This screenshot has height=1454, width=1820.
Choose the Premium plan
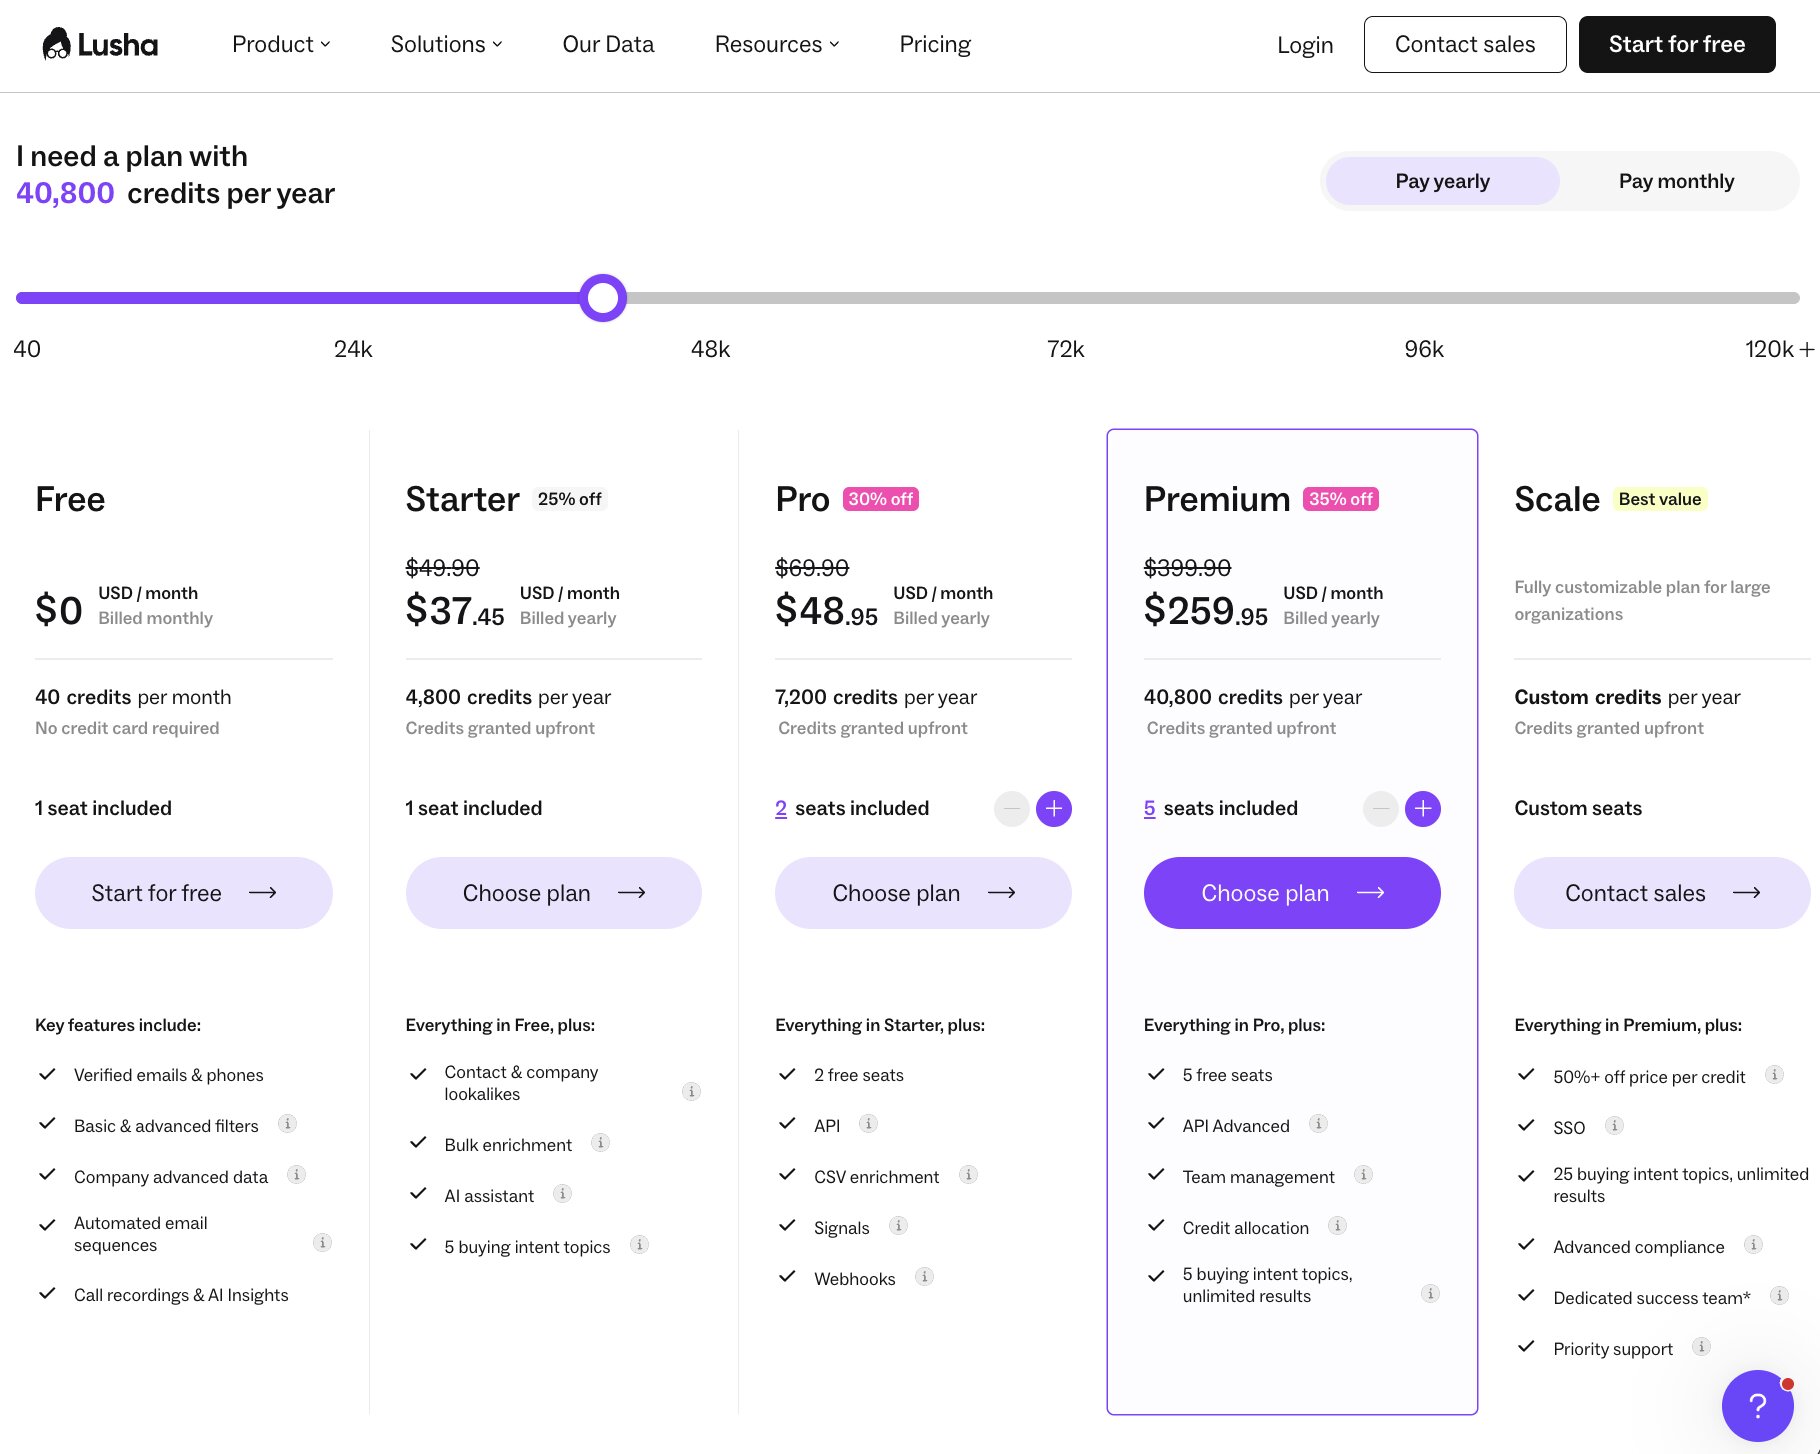(x=1292, y=893)
